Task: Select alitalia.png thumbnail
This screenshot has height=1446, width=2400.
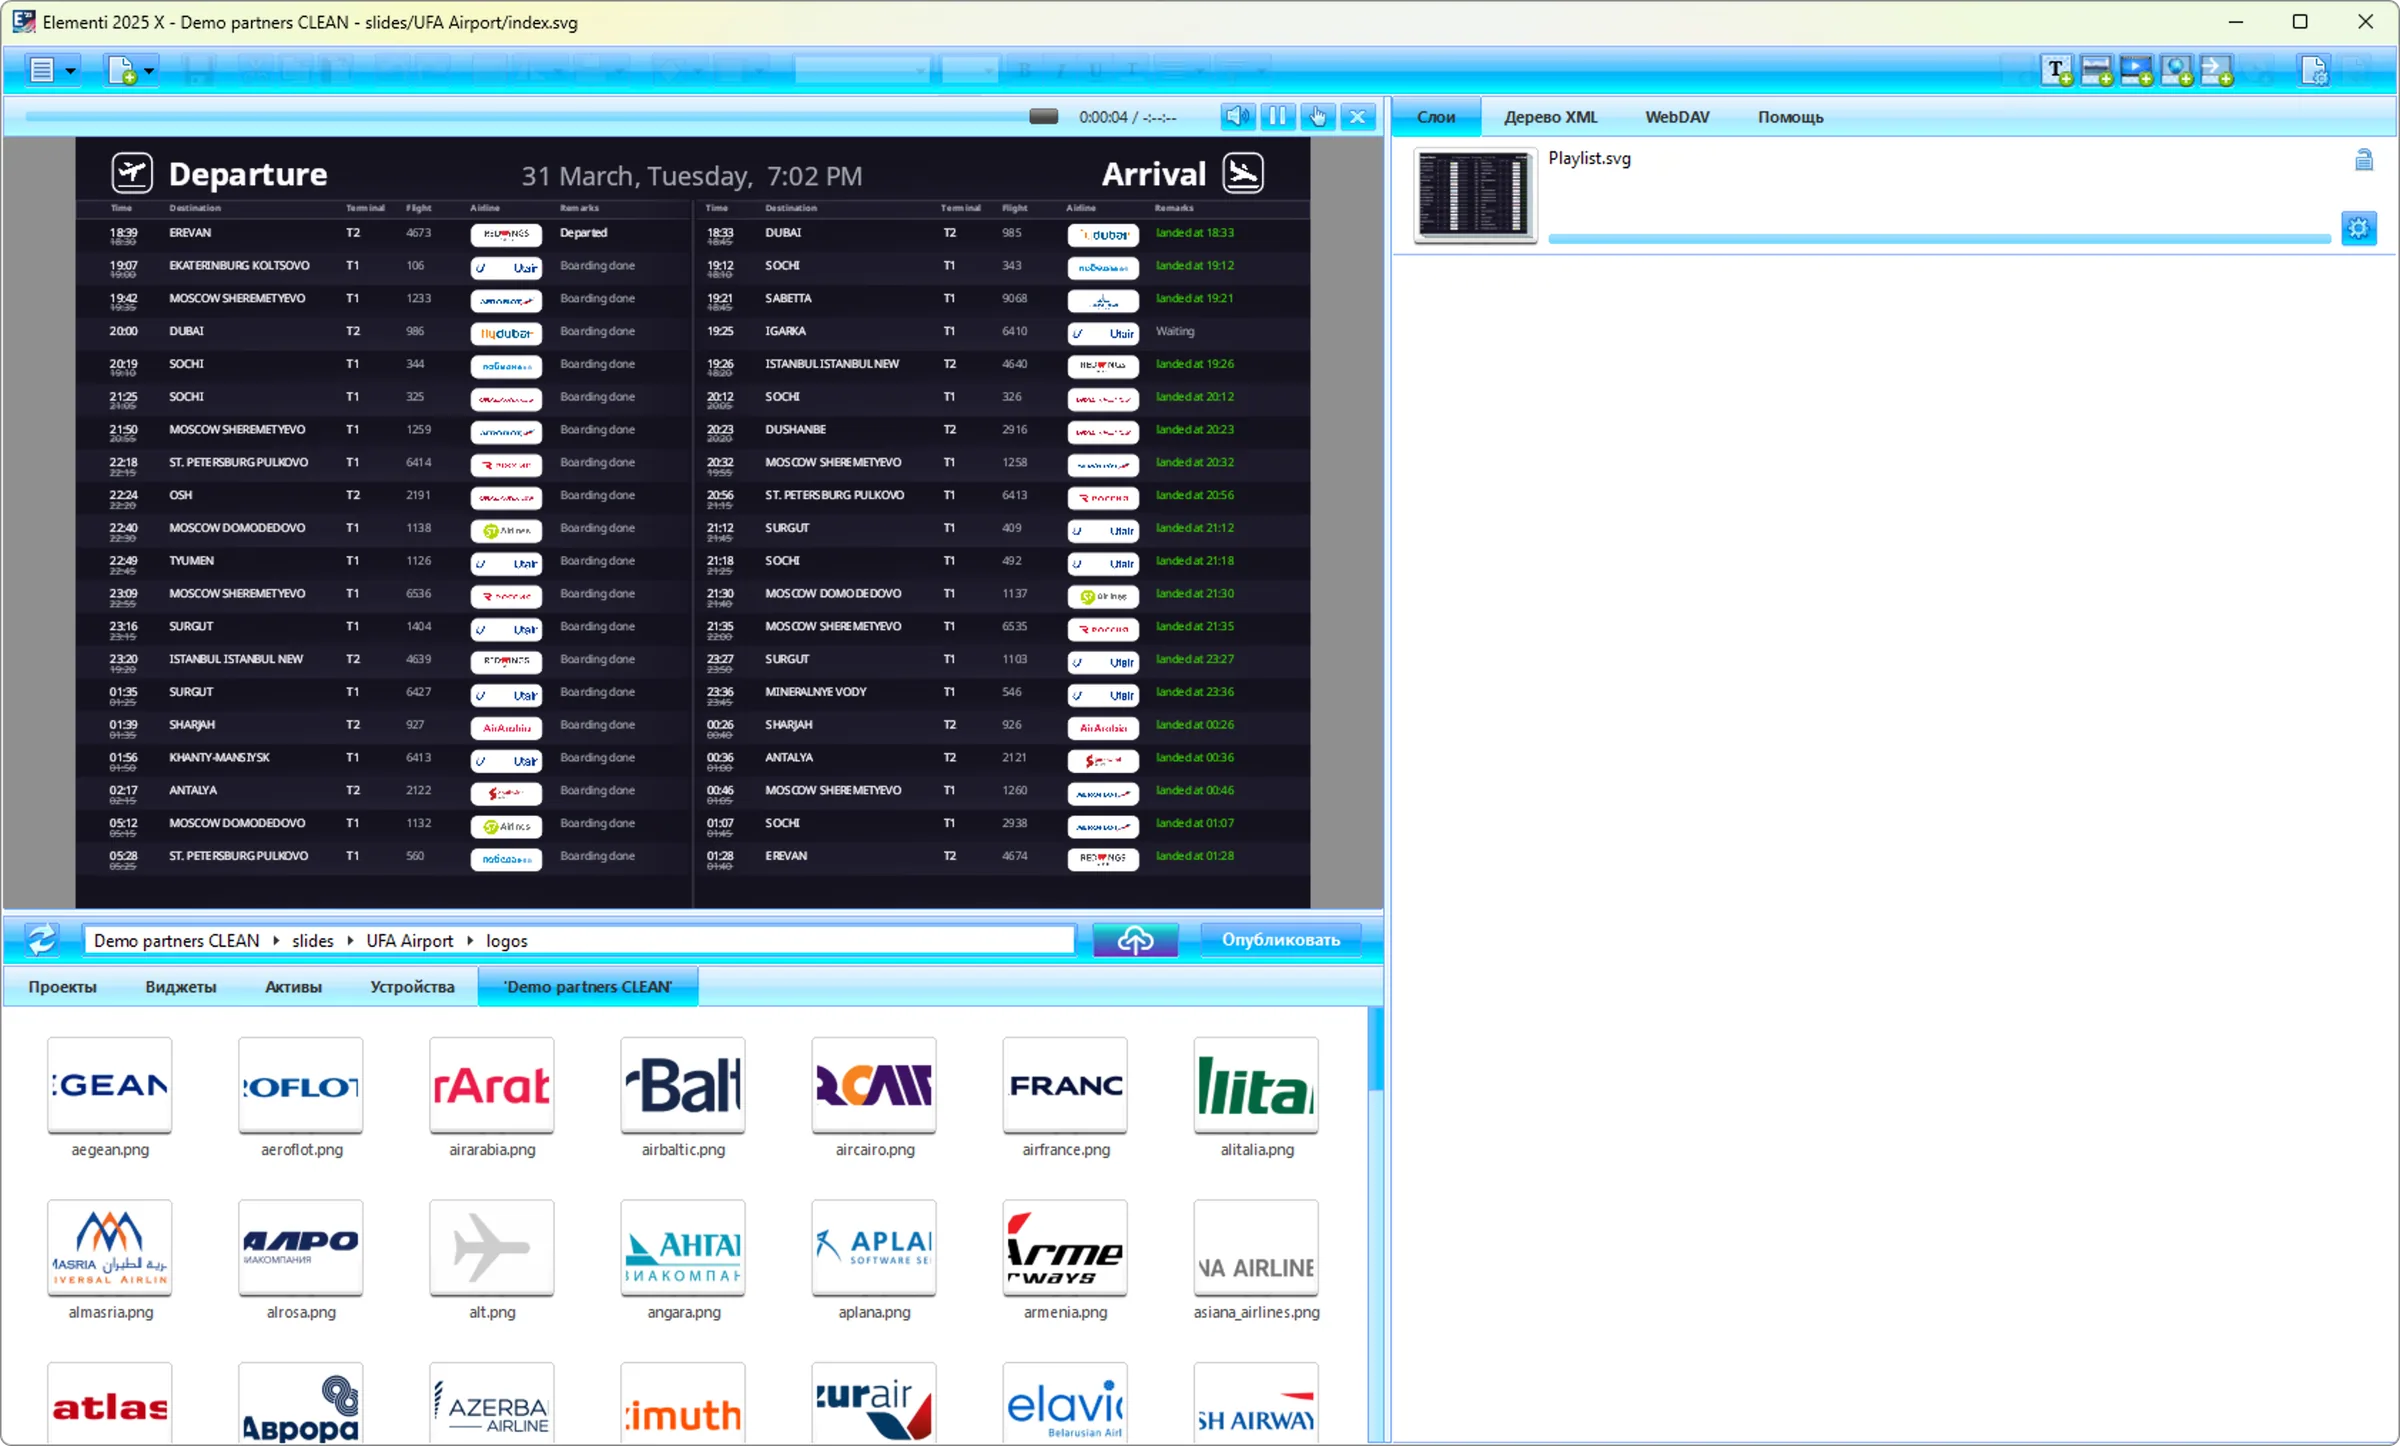Action: (x=1255, y=1084)
